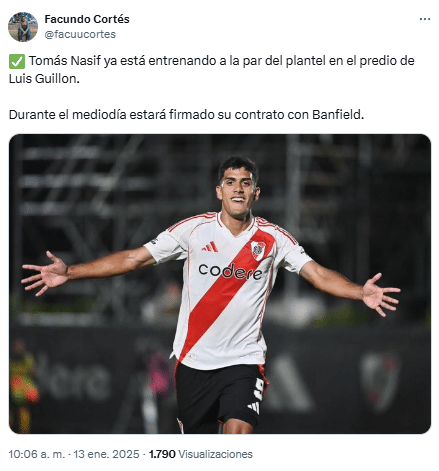
Task: Click the Adidas logo on the shirt
Action: (210, 247)
